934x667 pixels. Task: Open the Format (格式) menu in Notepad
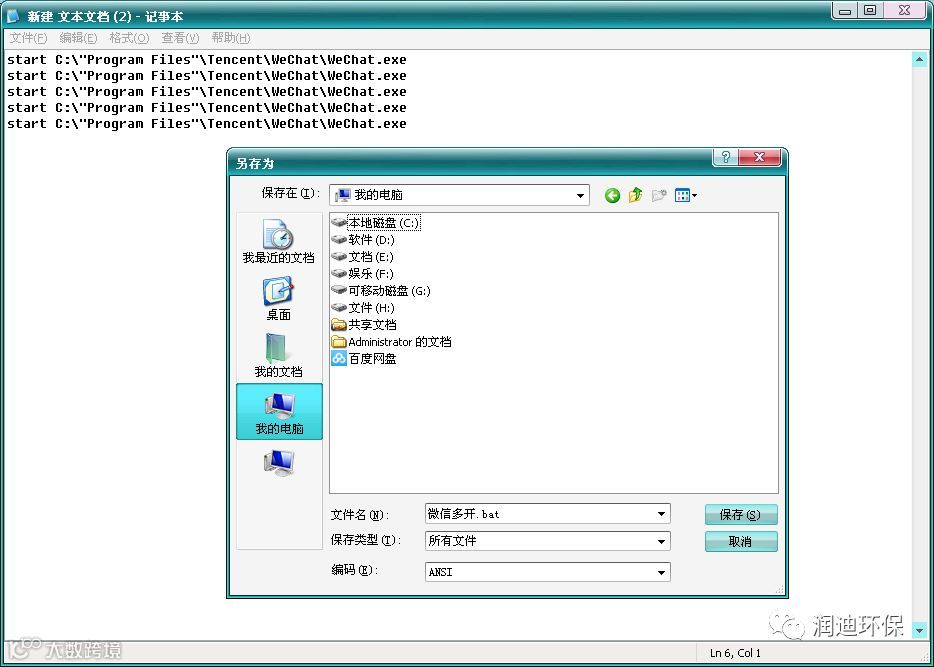click(129, 38)
